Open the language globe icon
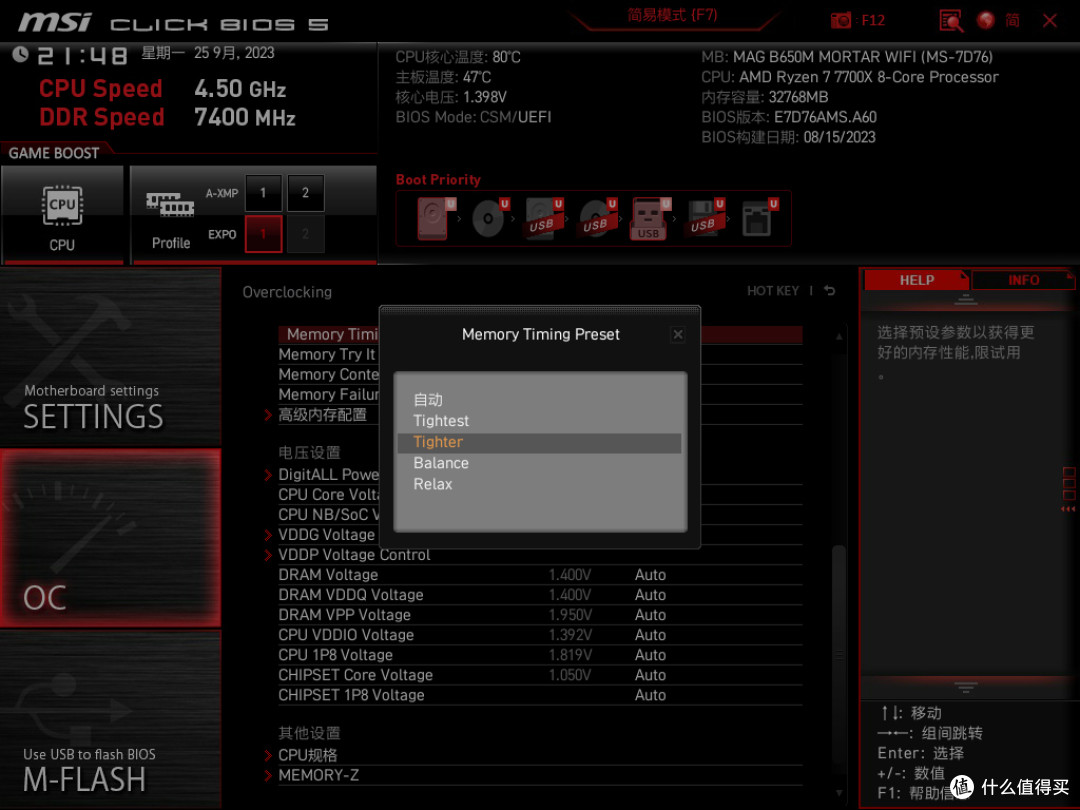 coord(986,20)
